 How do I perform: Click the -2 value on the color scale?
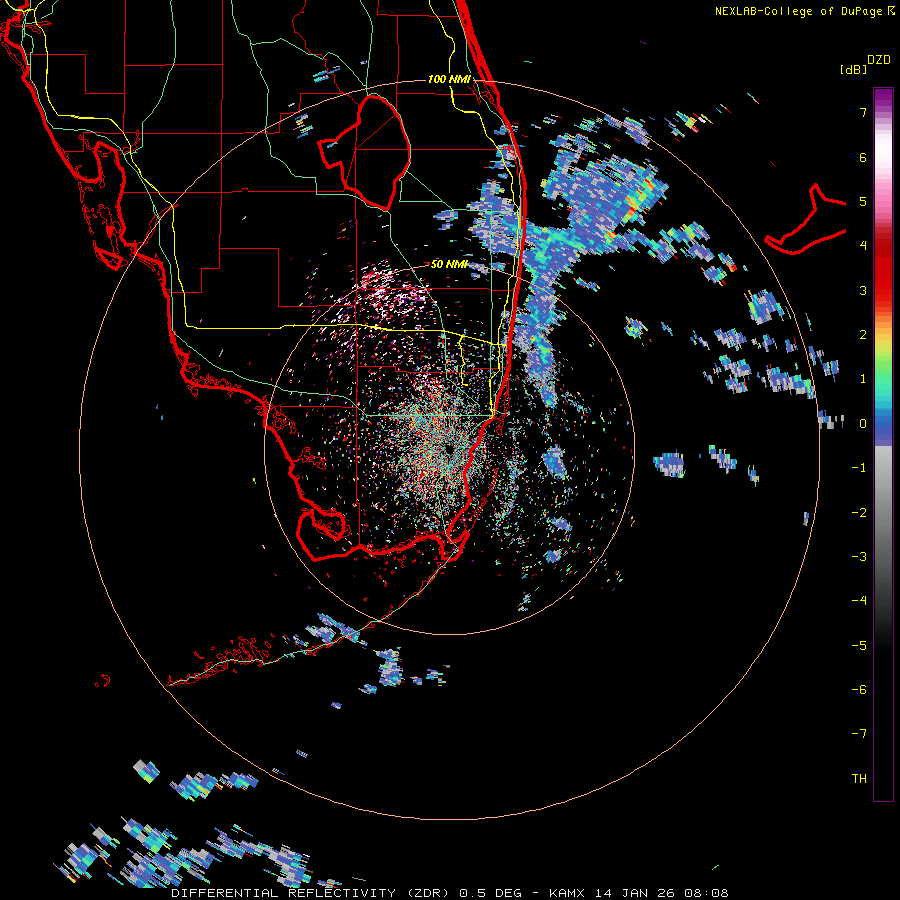point(859,512)
